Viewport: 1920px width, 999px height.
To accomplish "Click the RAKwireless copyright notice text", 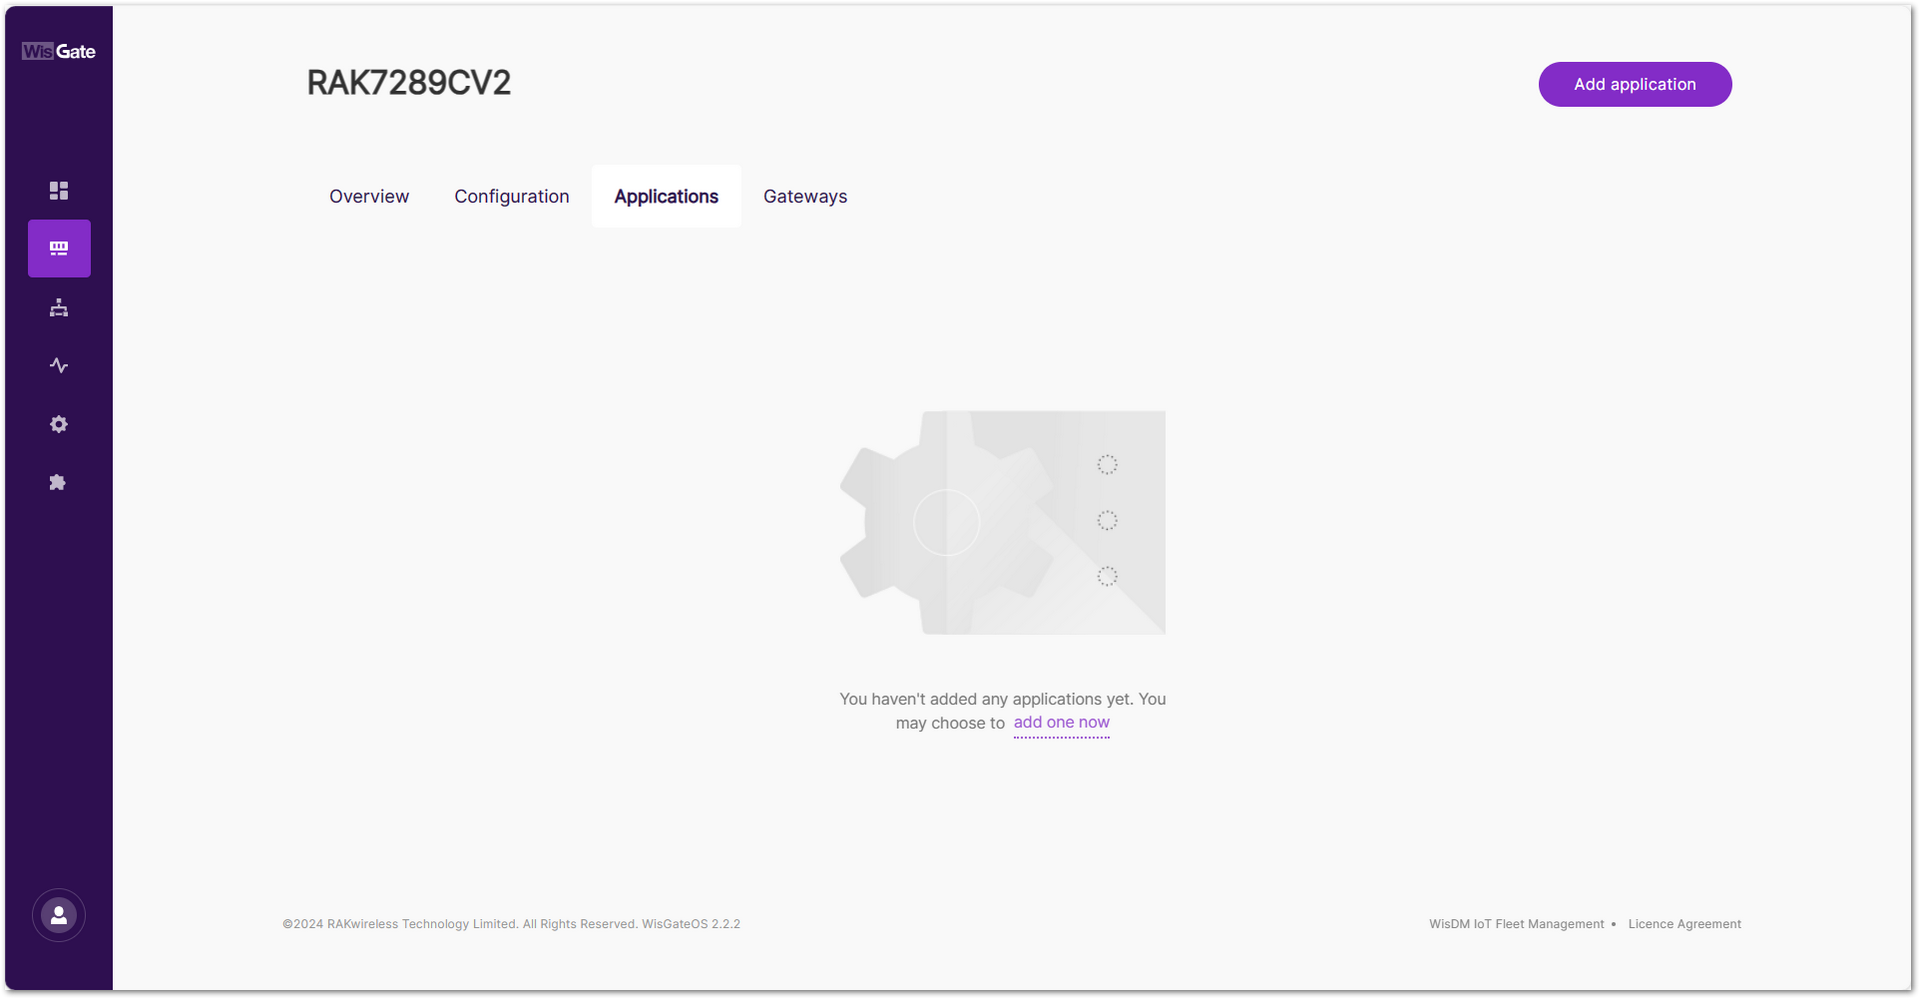I will click(x=460, y=923).
